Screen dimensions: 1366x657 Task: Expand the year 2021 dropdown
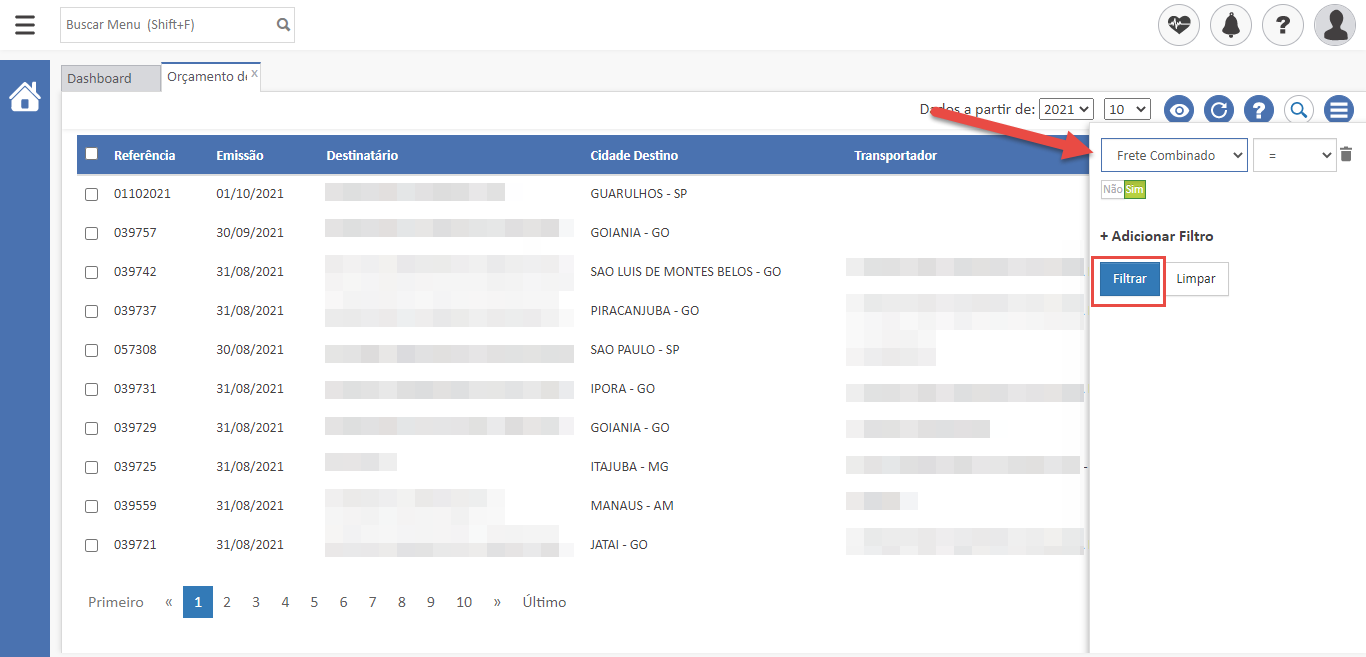coord(1066,109)
